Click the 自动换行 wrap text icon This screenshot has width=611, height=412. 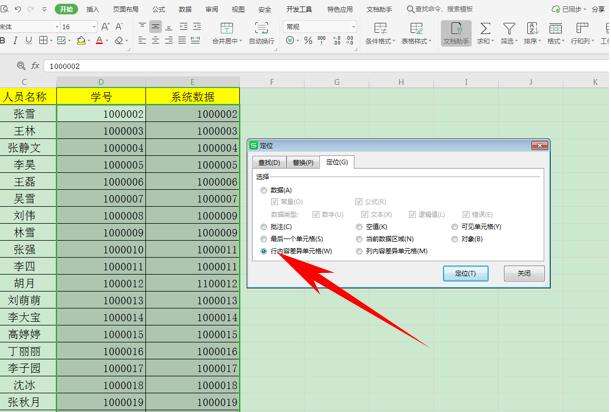coord(261,28)
